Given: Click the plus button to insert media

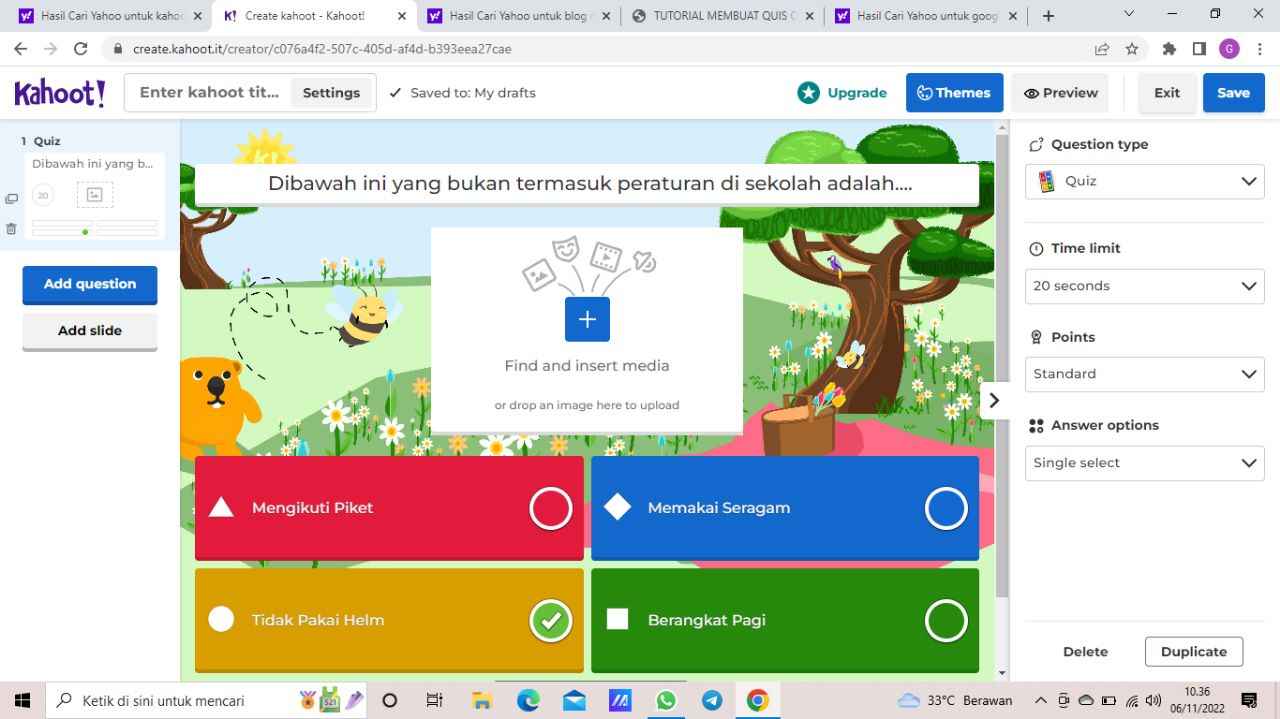Looking at the screenshot, I should pyautogui.click(x=587, y=319).
